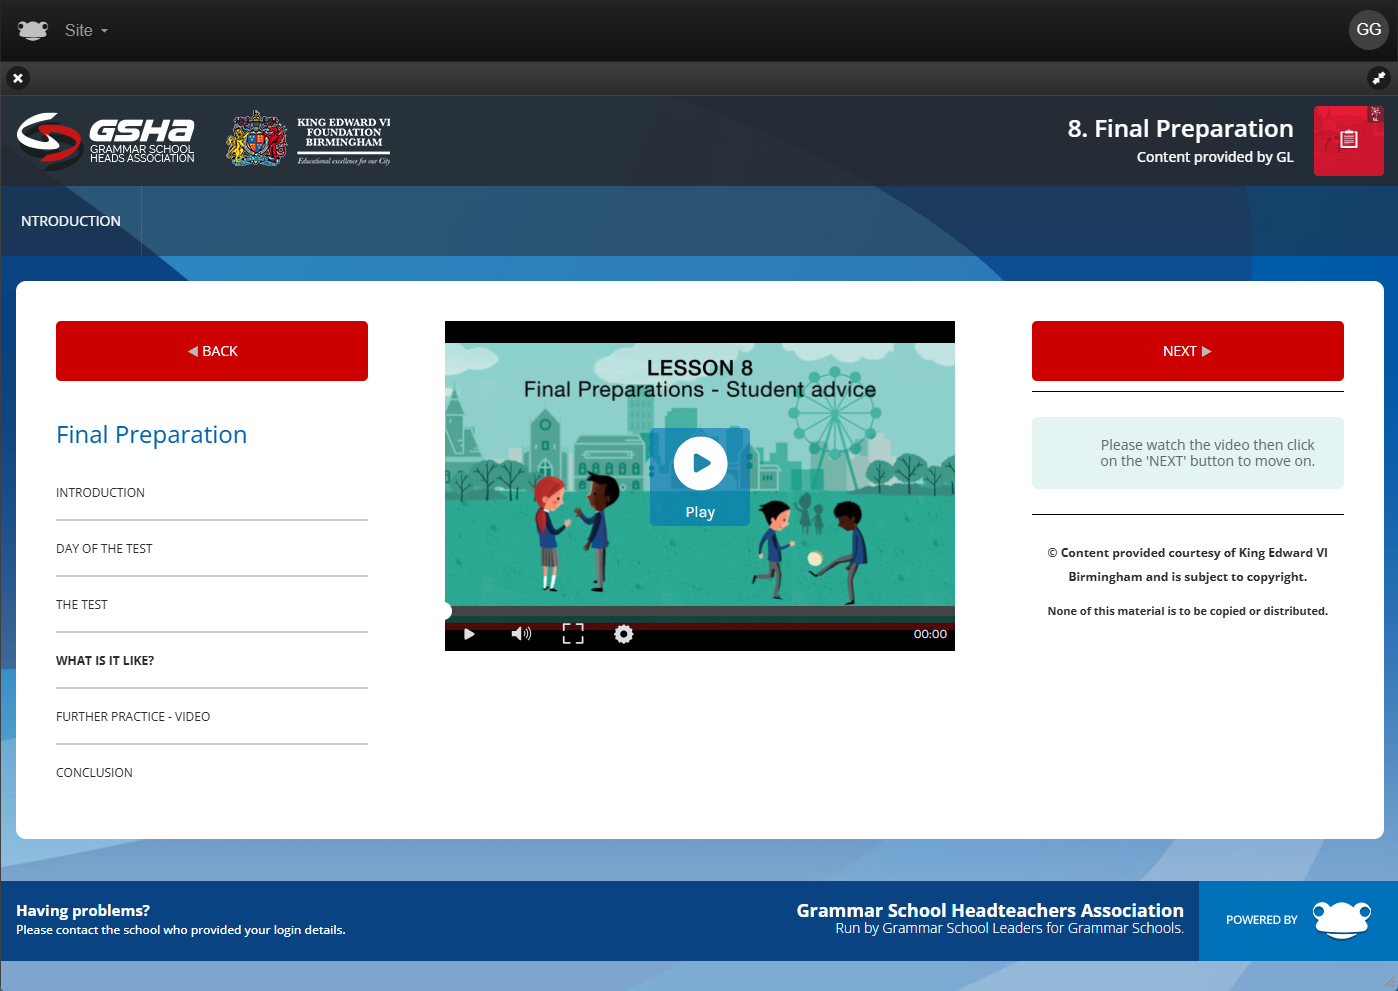This screenshot has height=991, width=1398.
Task: Select the NTRODUCTION tab
Action: click(x=71, y=220)
